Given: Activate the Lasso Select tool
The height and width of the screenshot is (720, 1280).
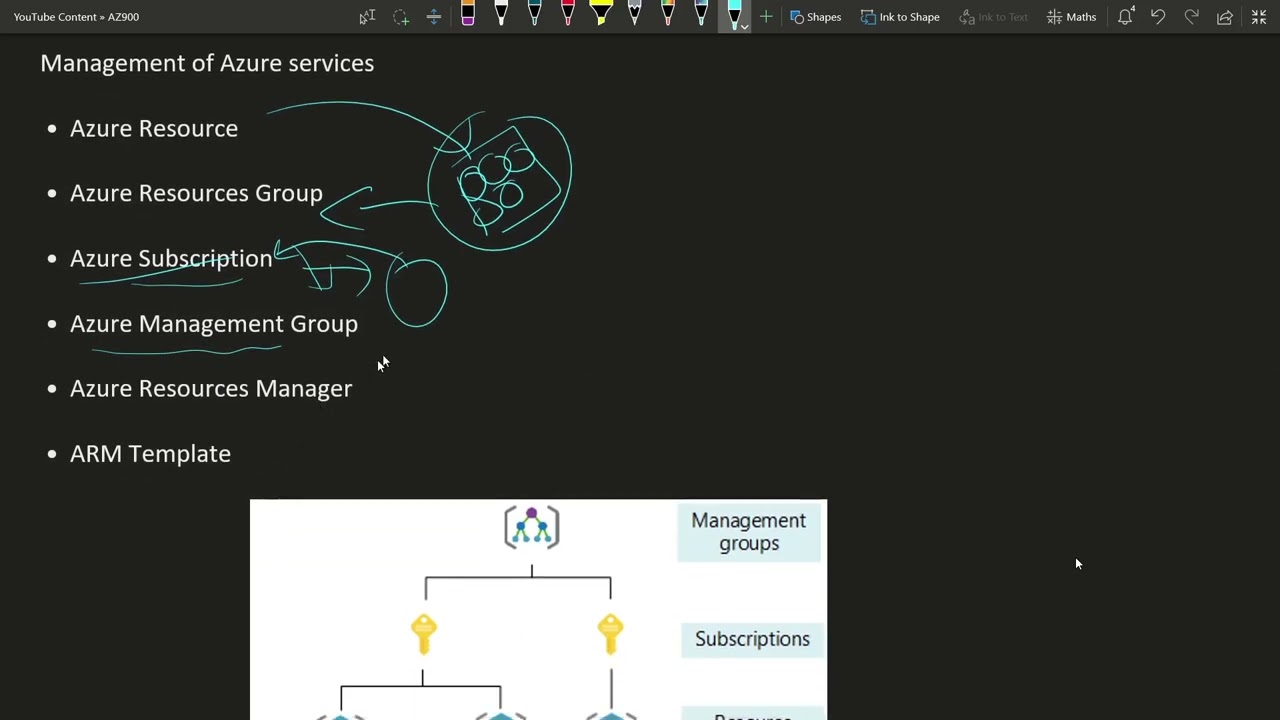Looking at the screenshot, I should 401,17.
